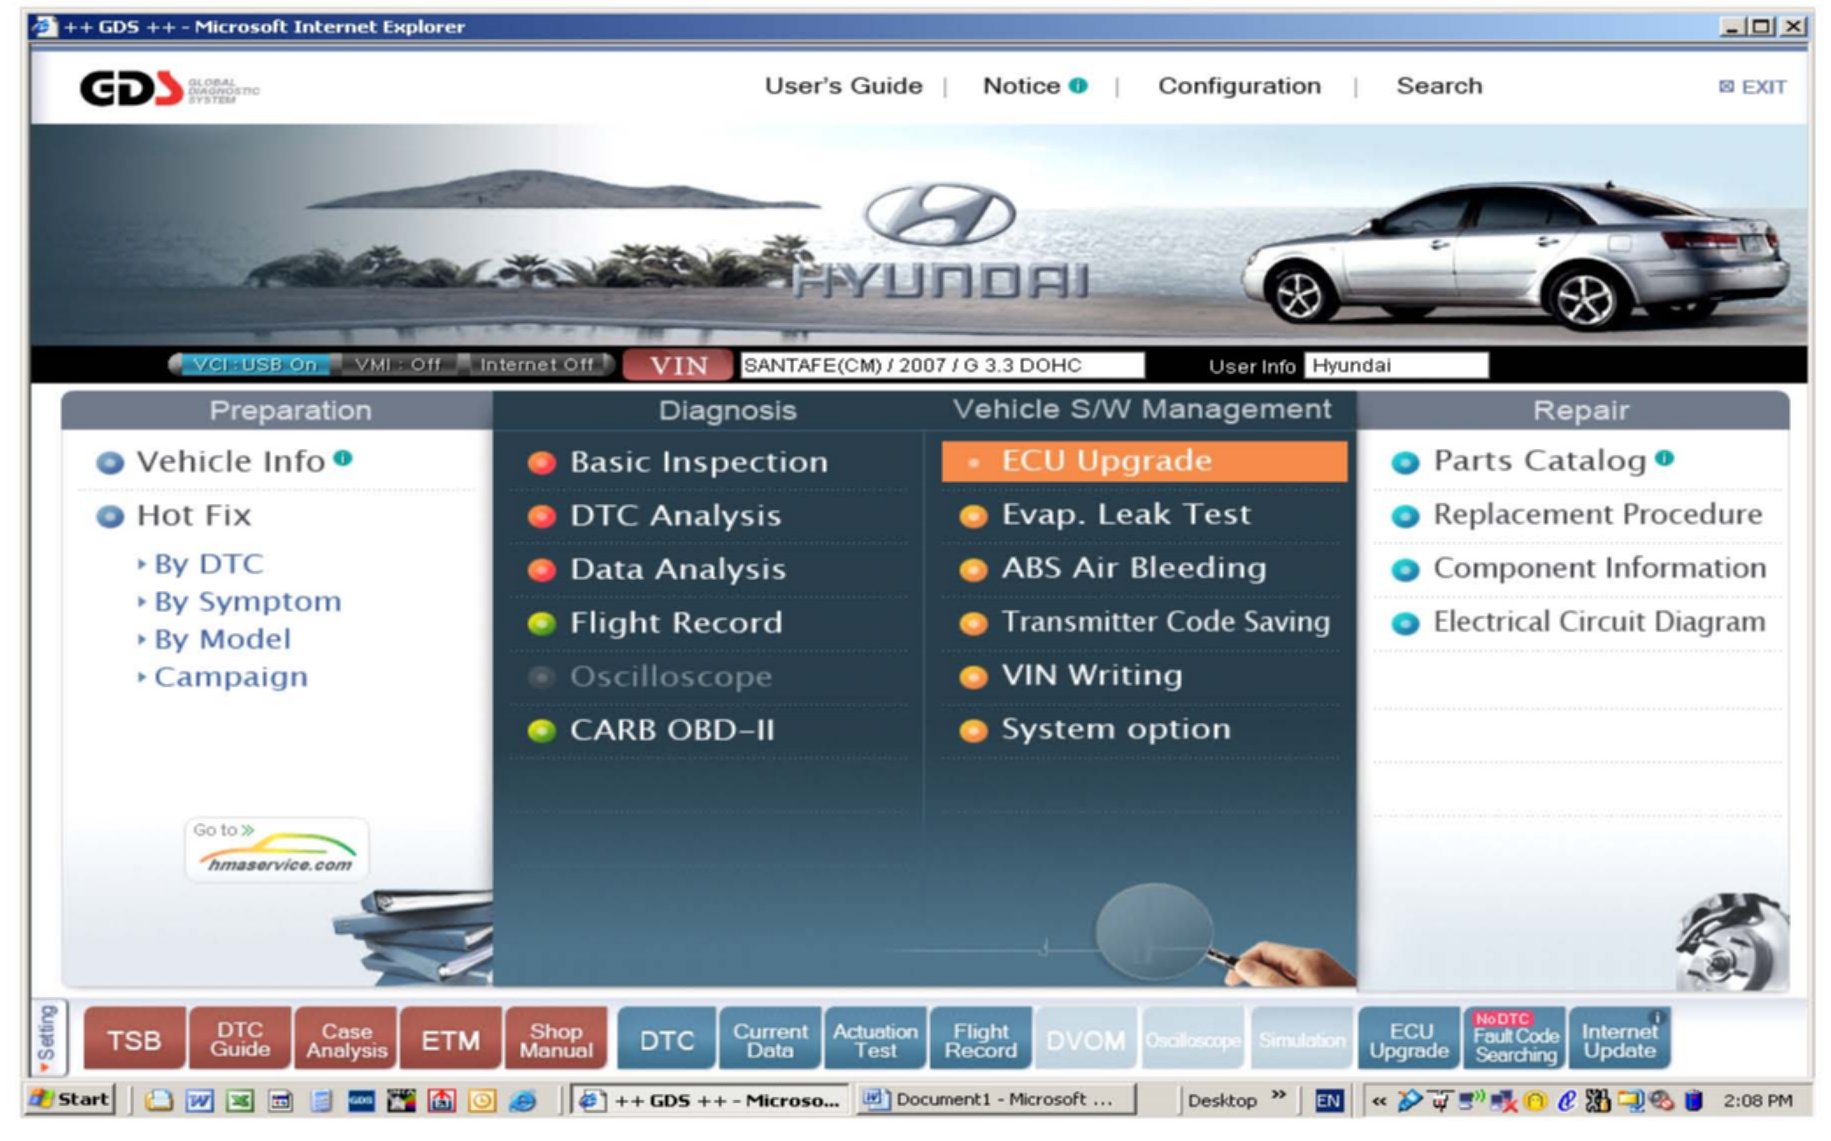Open the User's Guide menu

click(x=843, y=86)
